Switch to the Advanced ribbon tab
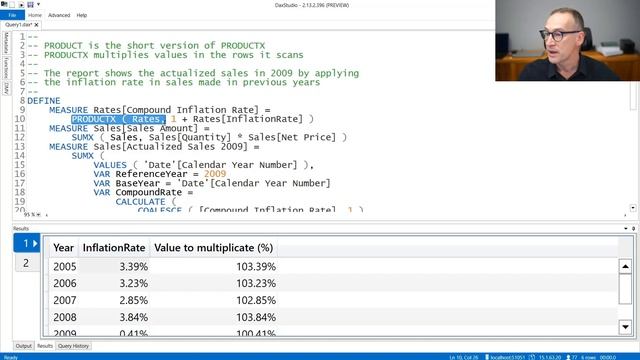The image size is (640, 360). [59, 15]
